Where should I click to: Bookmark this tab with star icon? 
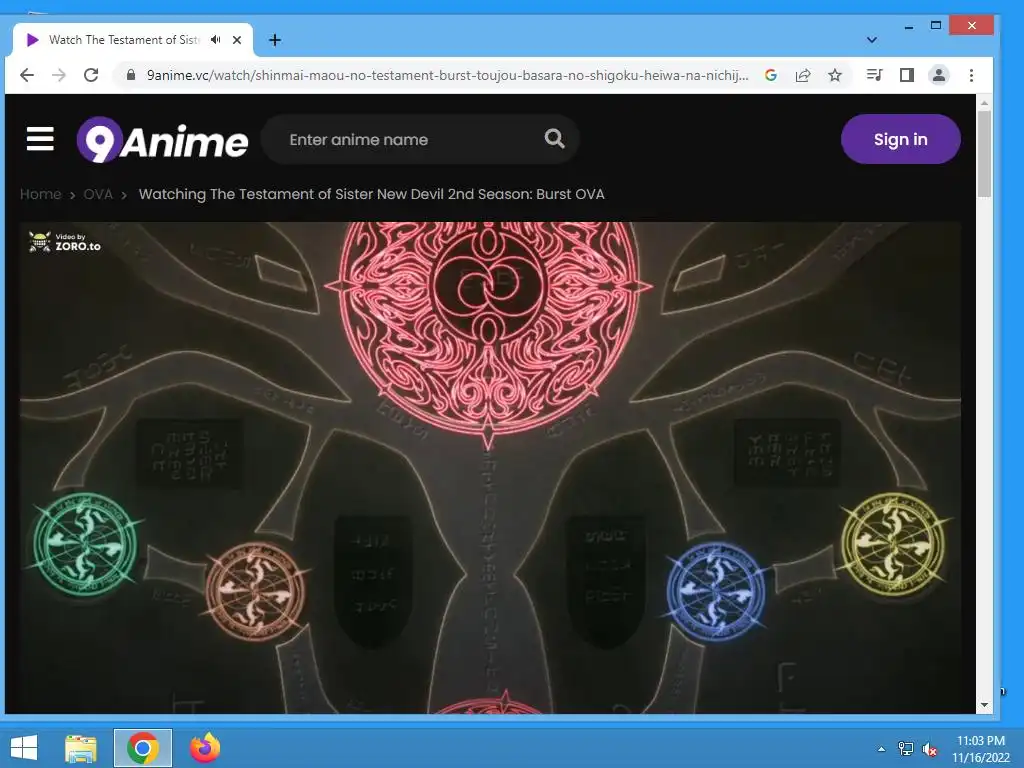click(x=835, y=75)
